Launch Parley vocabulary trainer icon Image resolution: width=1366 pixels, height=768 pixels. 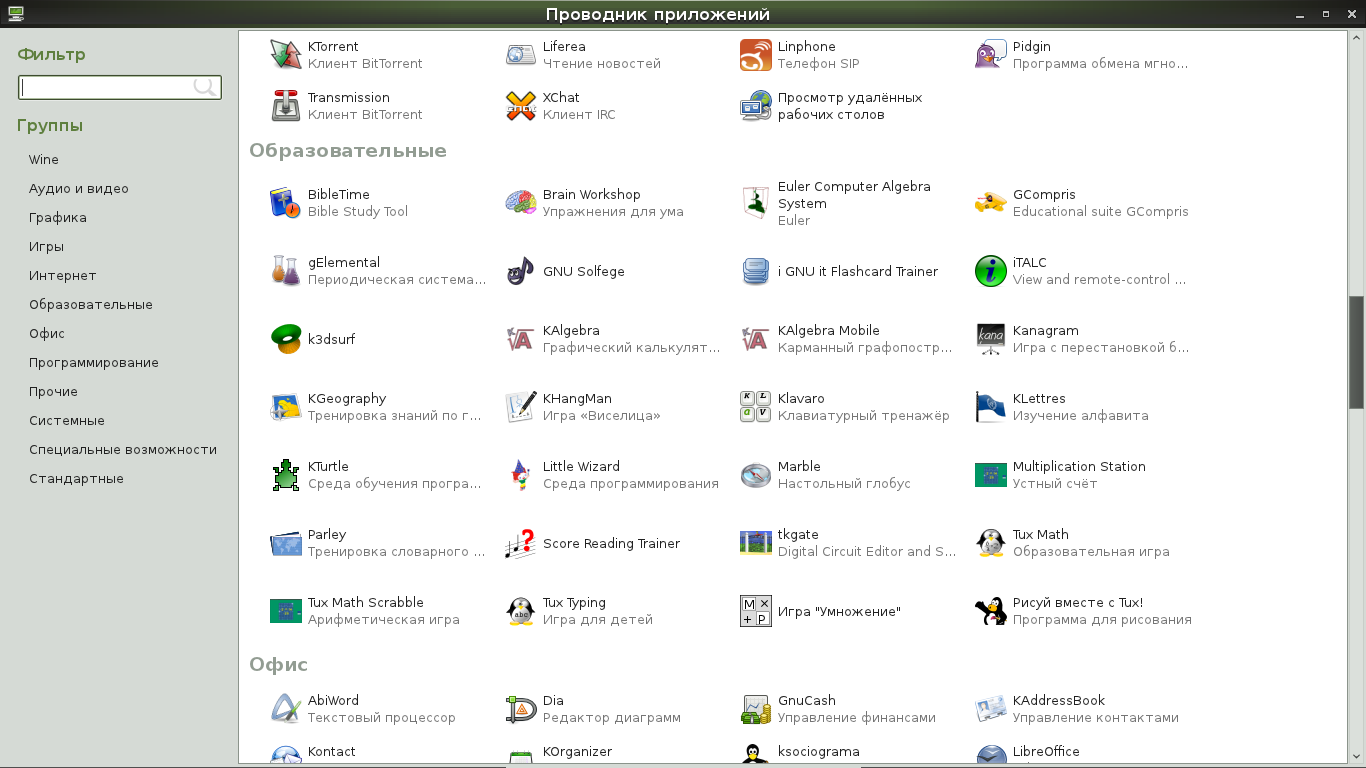pos(286,543)
